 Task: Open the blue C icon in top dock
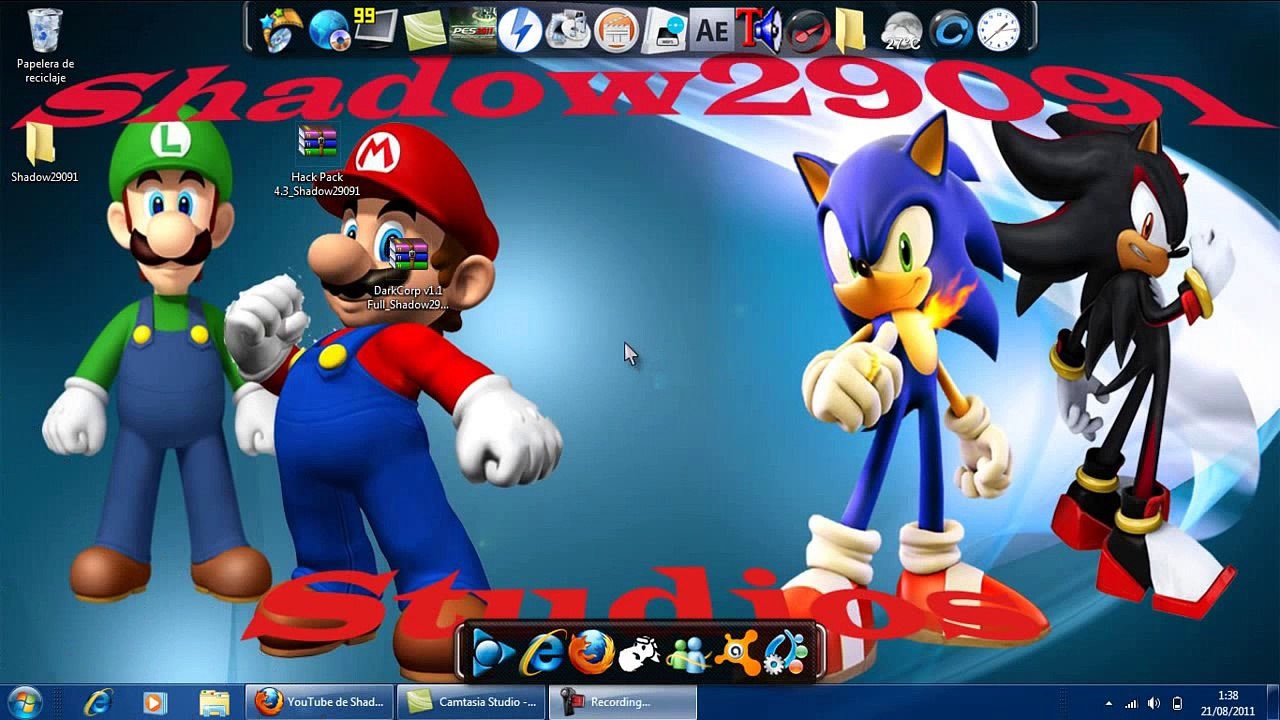951,30
